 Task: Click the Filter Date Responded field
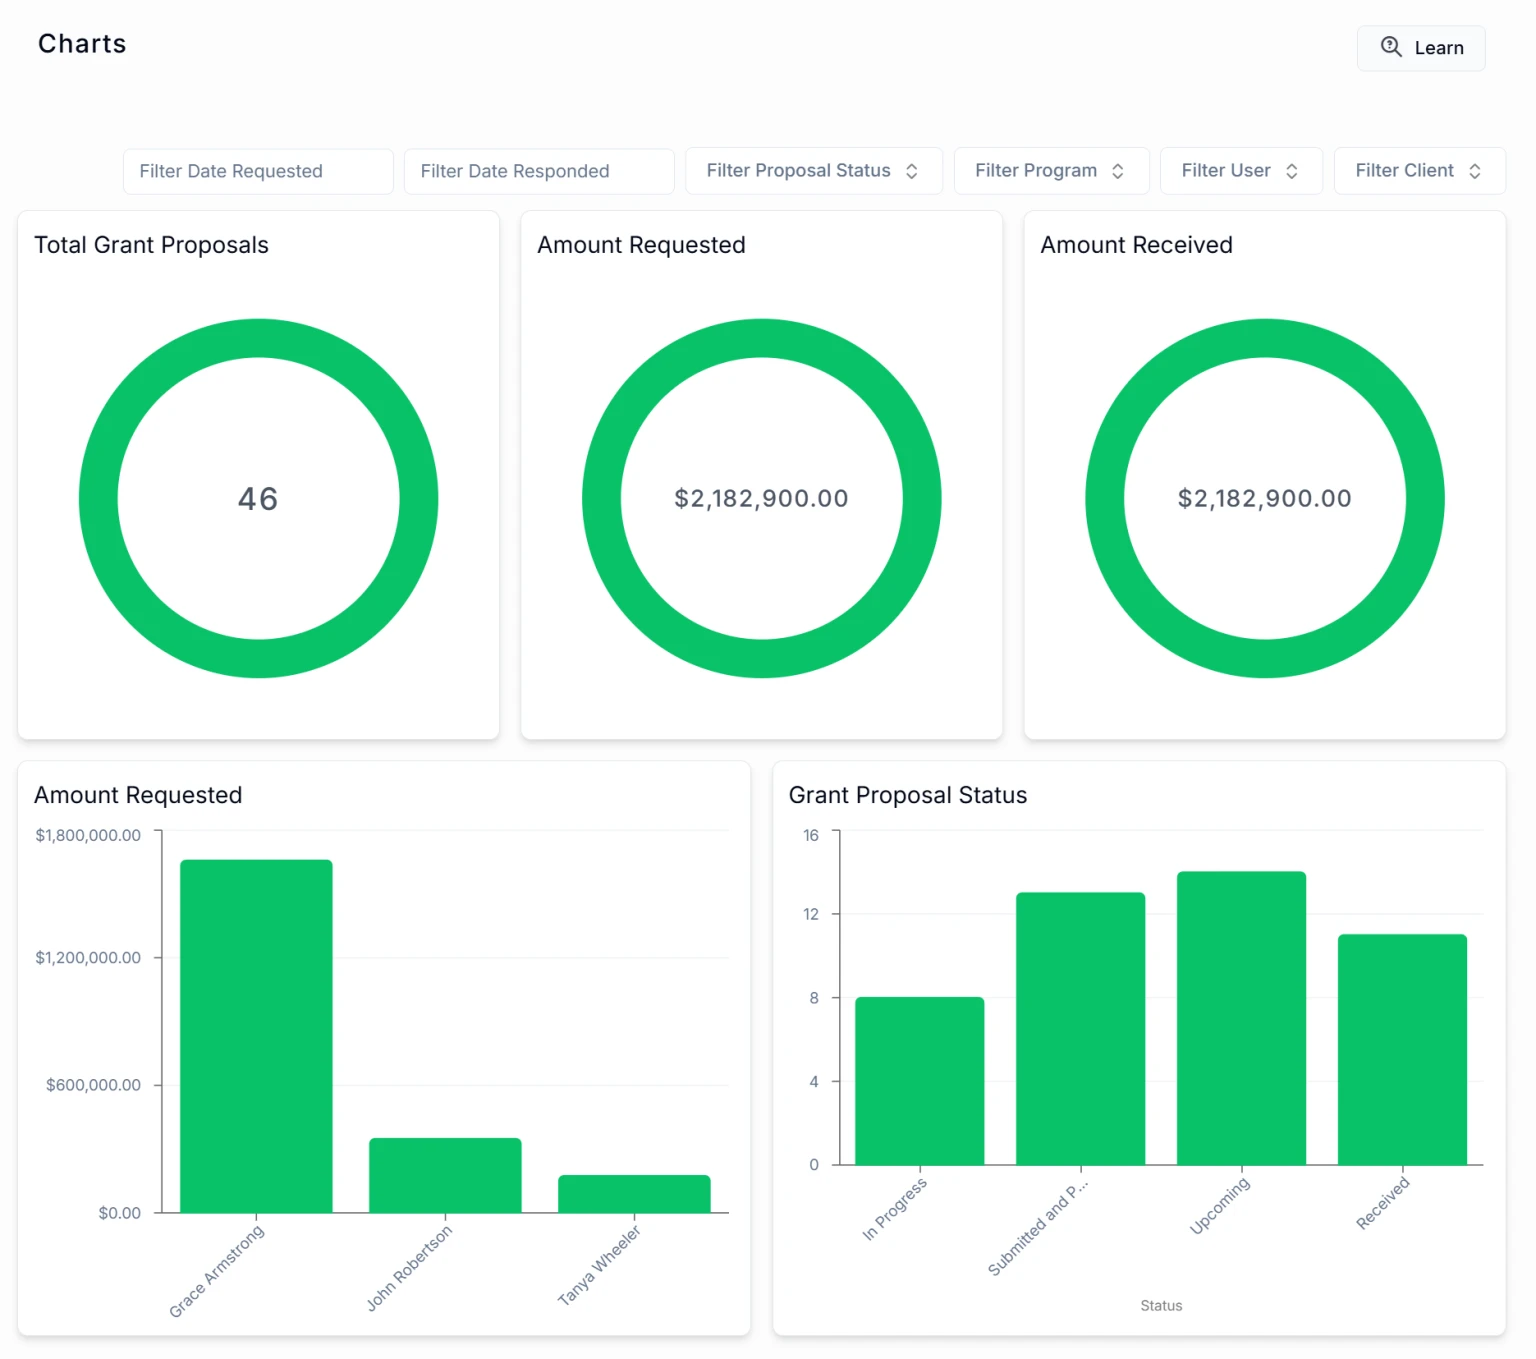click(539, 171)
